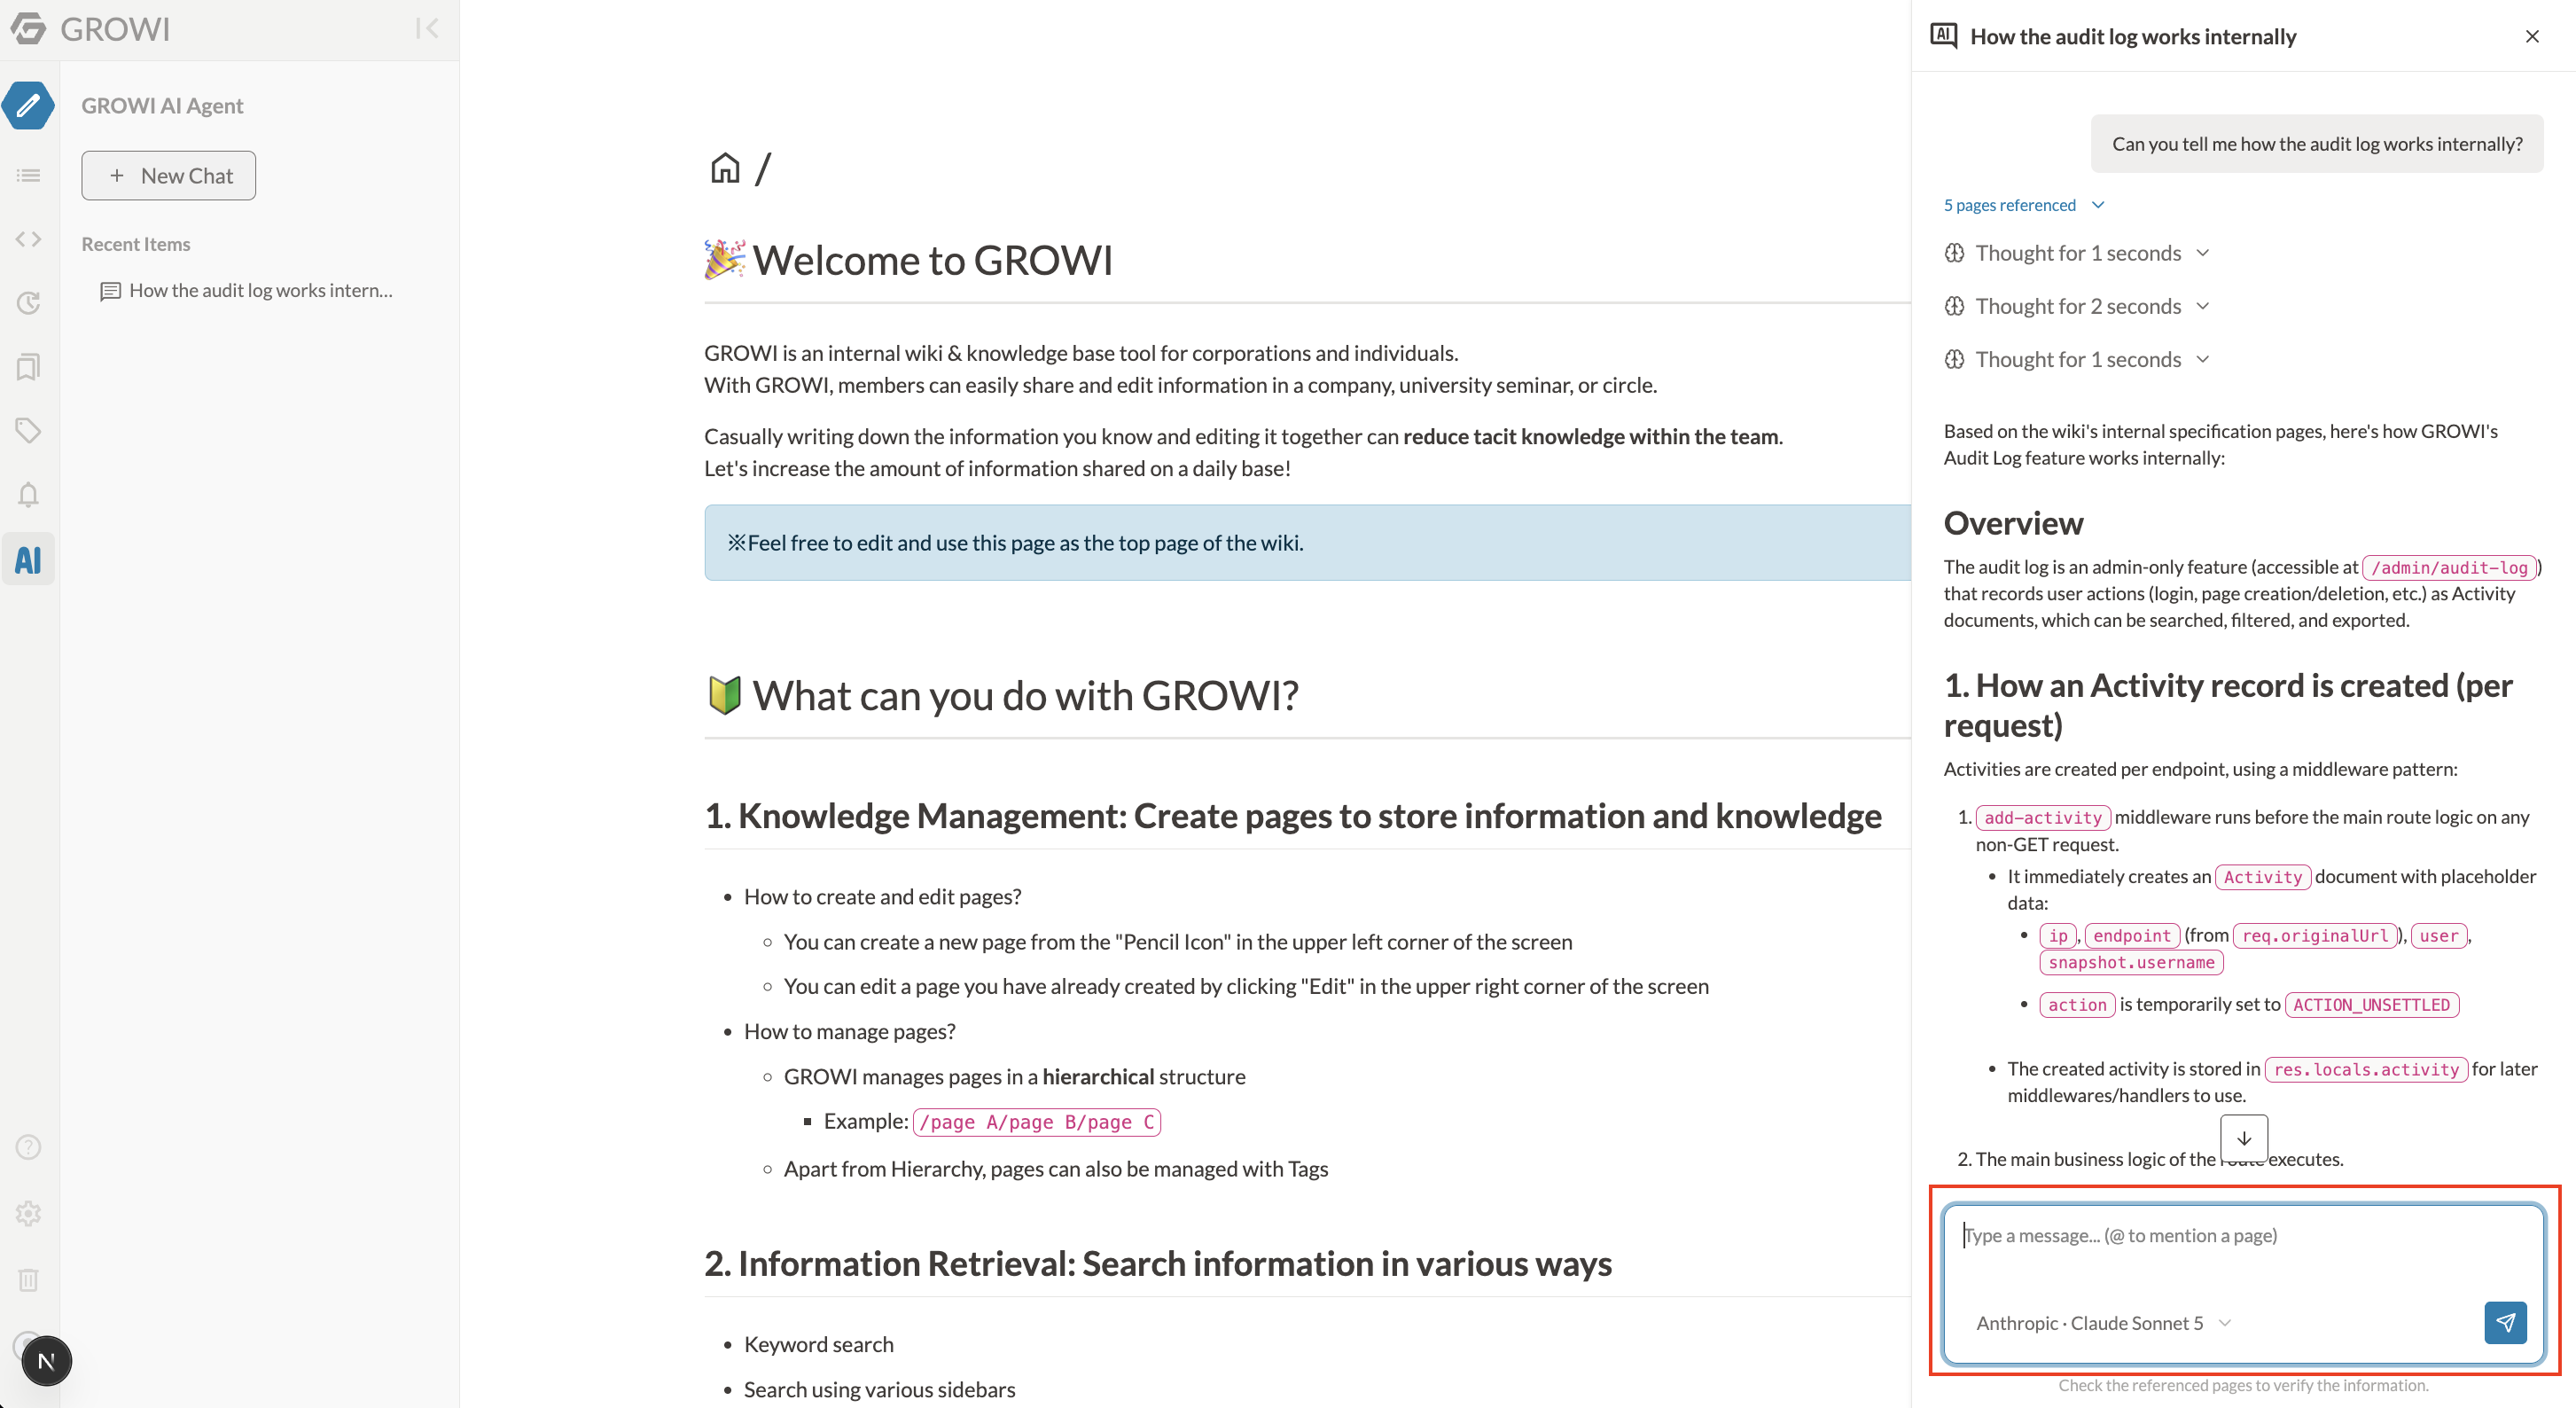The image size is (2576, 1408).
Task: Click the 'GROWI AI Agent' sidebar title
Action: coord(162,105)
